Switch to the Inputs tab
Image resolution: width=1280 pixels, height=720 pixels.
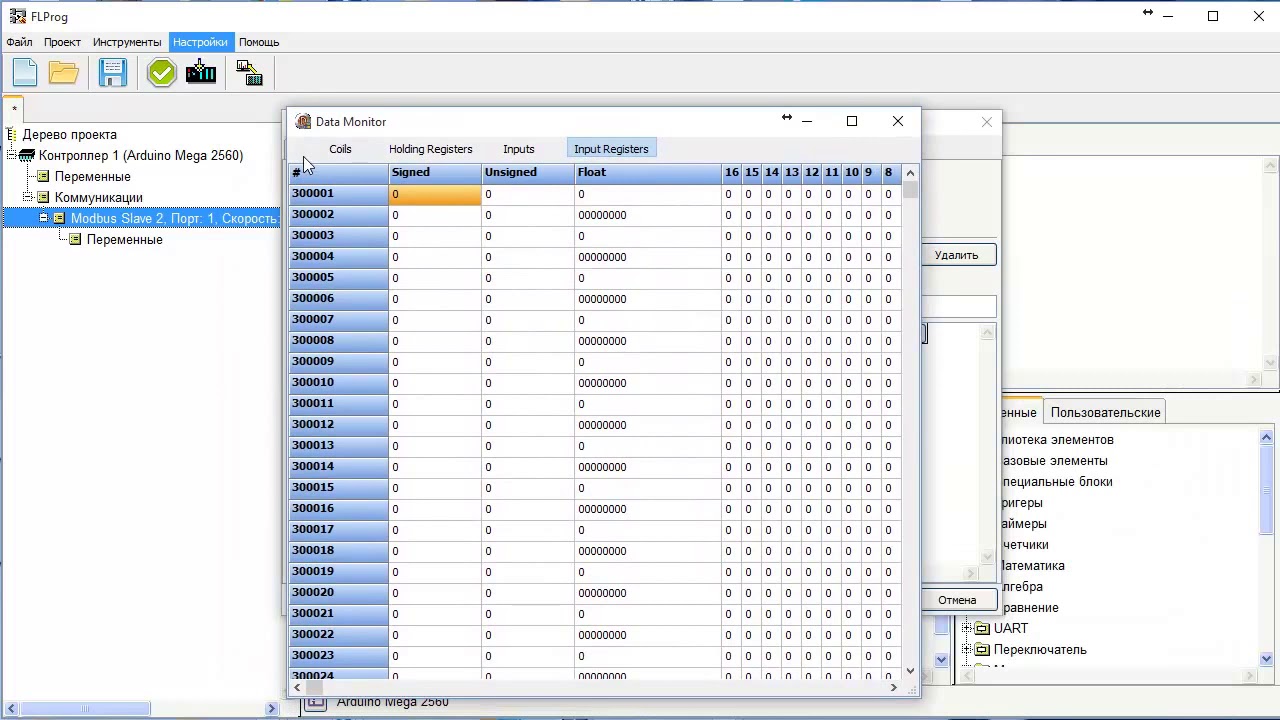(x=518, y=149)
